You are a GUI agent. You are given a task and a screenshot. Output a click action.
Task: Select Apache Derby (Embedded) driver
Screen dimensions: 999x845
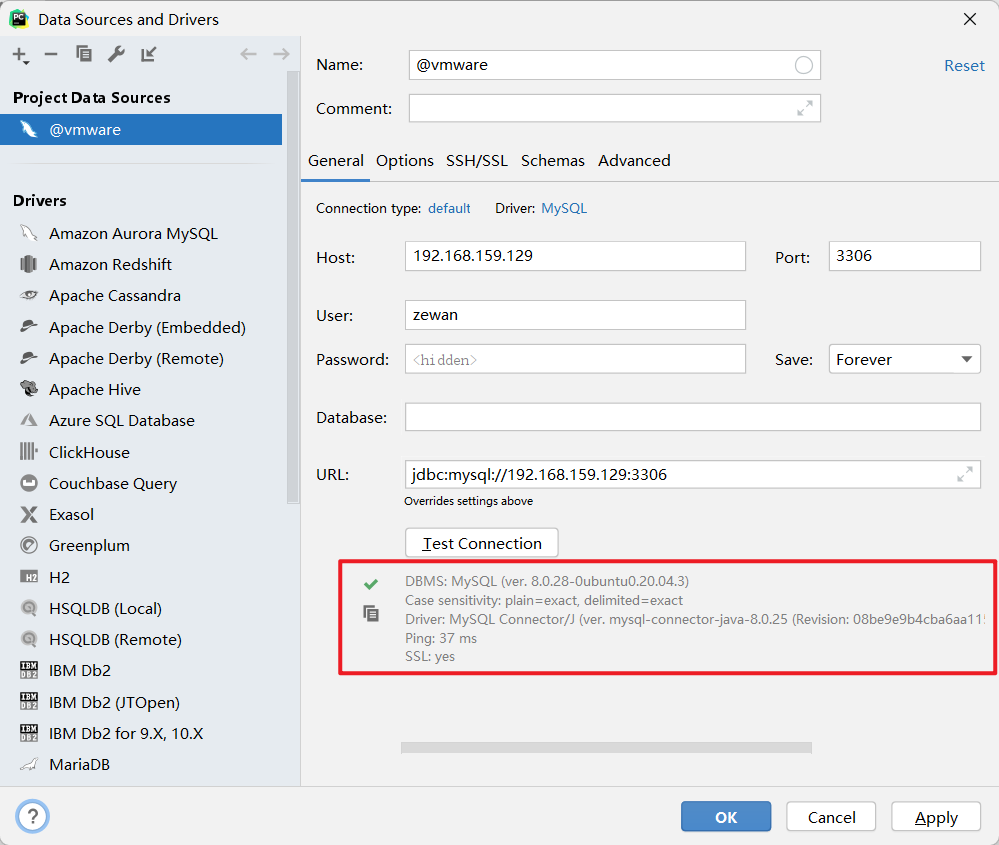point(147,327)
